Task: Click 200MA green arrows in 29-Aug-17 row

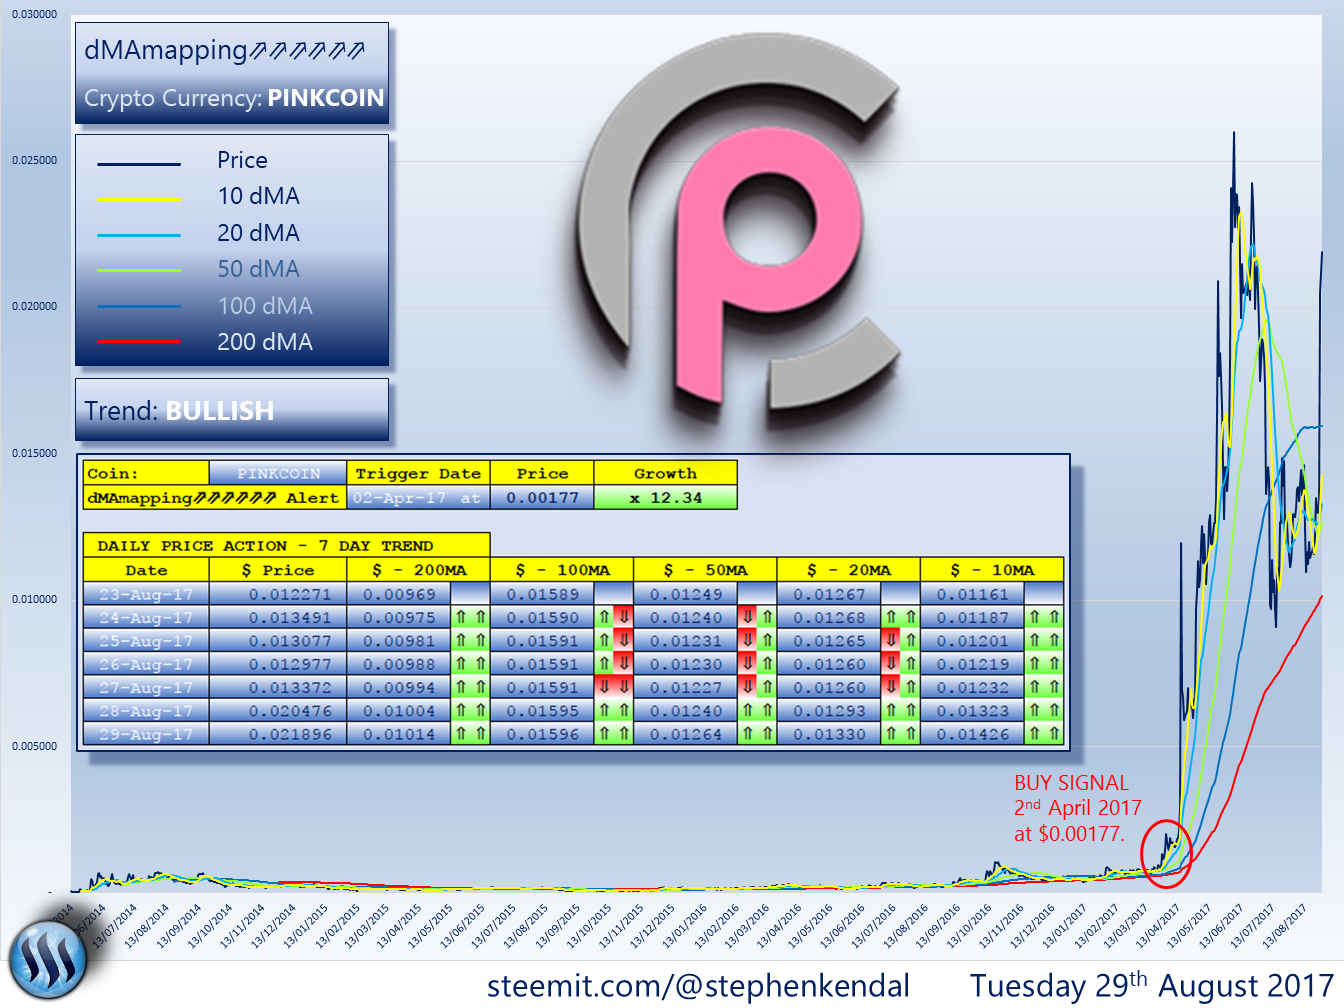Action: click(x=470, y=734)
